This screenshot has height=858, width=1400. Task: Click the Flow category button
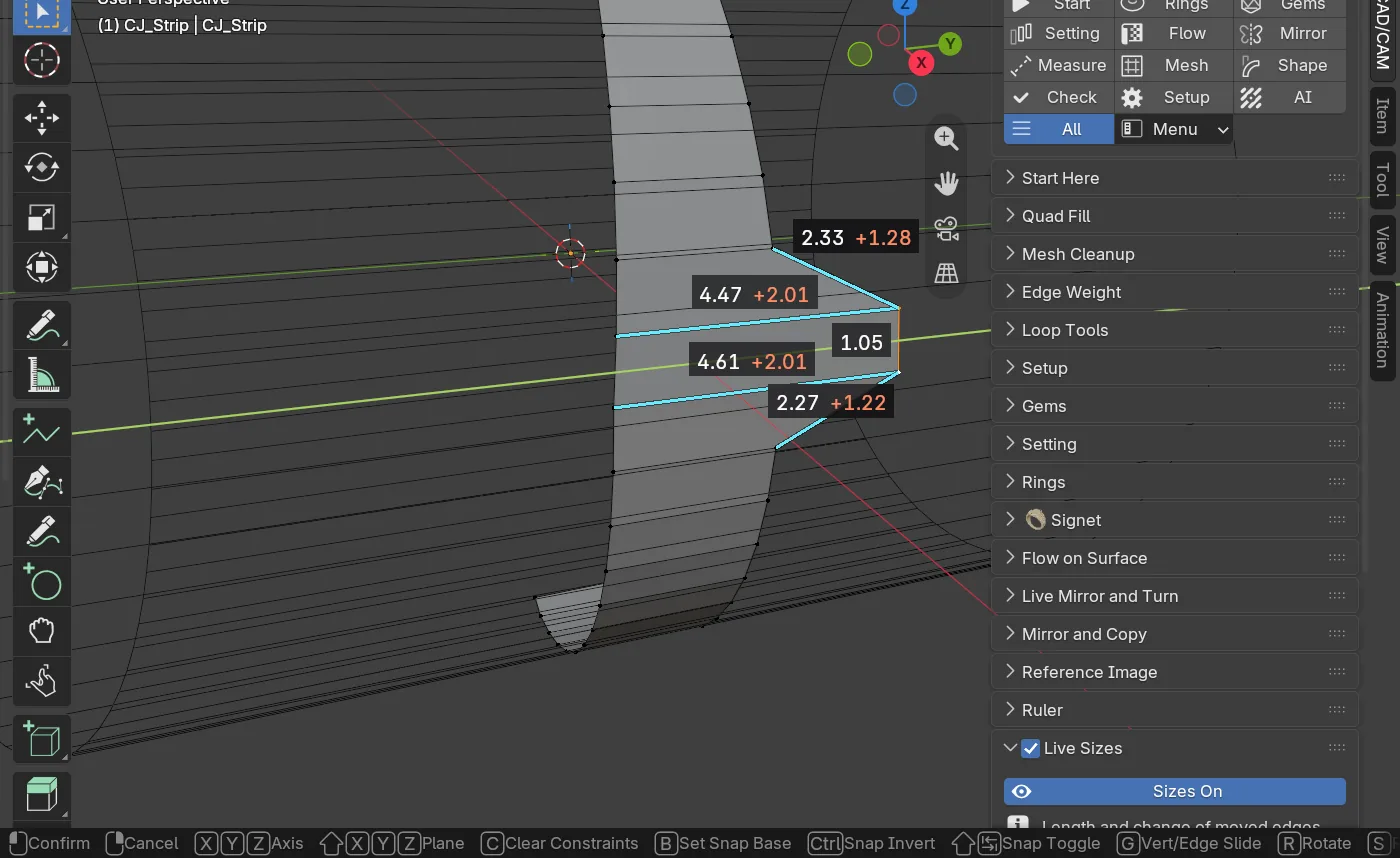click(1174, 33)
